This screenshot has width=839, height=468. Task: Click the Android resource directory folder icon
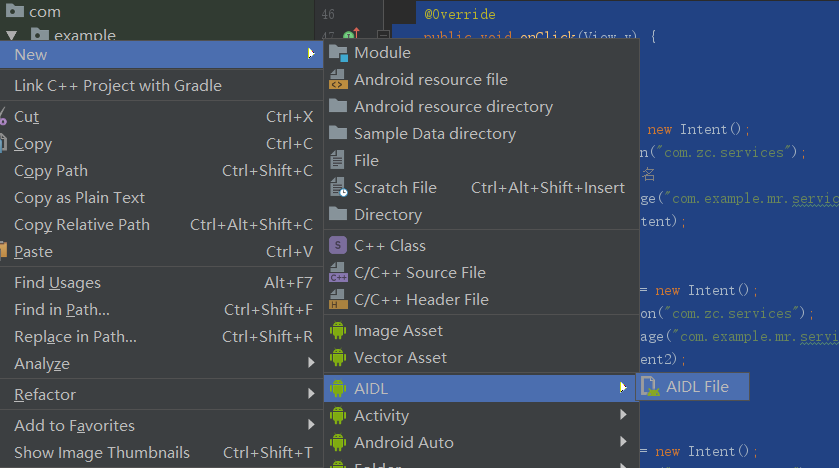(x=338, y=105)
